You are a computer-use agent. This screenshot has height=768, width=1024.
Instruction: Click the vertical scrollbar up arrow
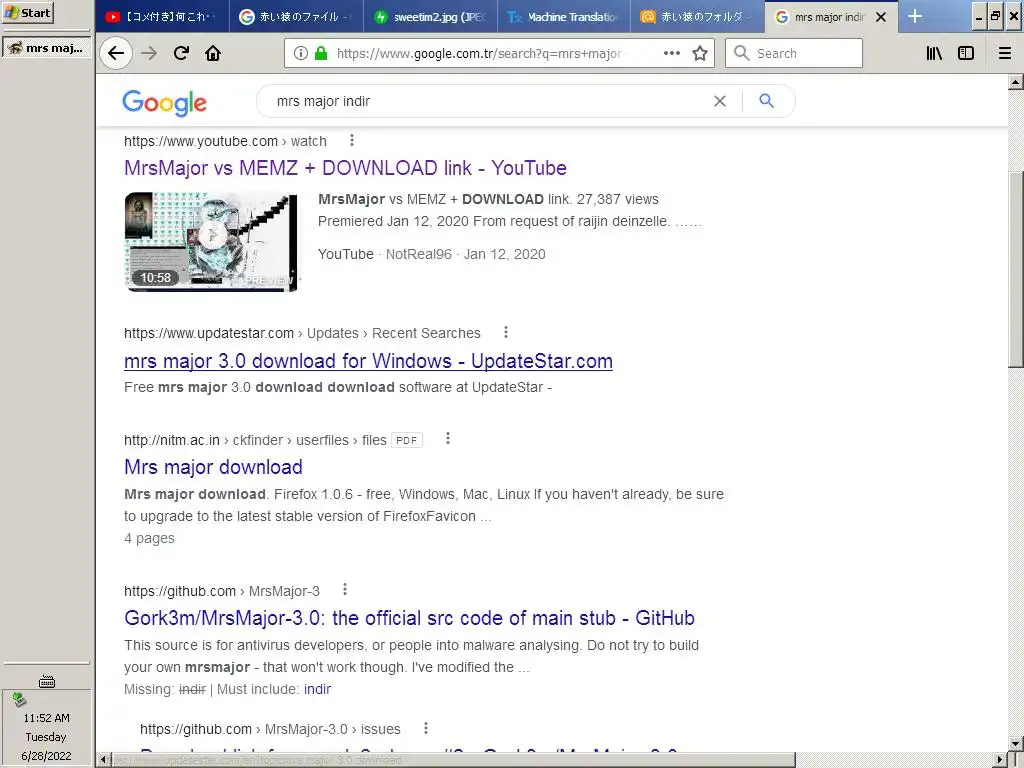[x=1016, y=82]
